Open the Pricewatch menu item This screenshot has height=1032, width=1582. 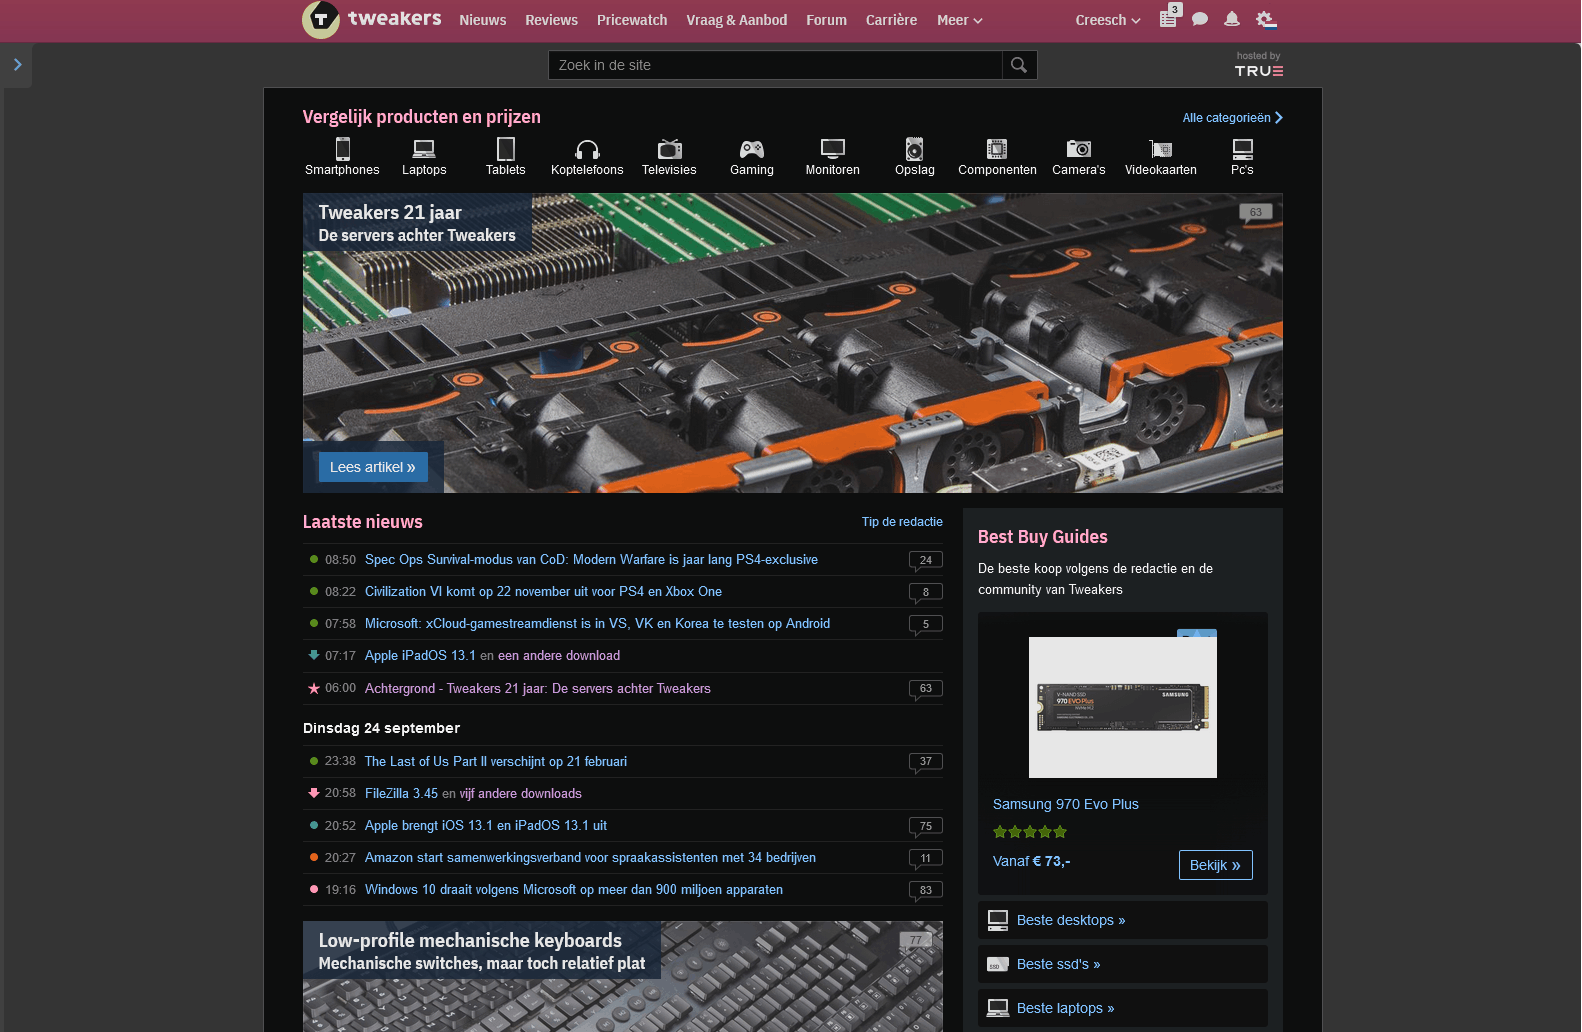point(632,20)
